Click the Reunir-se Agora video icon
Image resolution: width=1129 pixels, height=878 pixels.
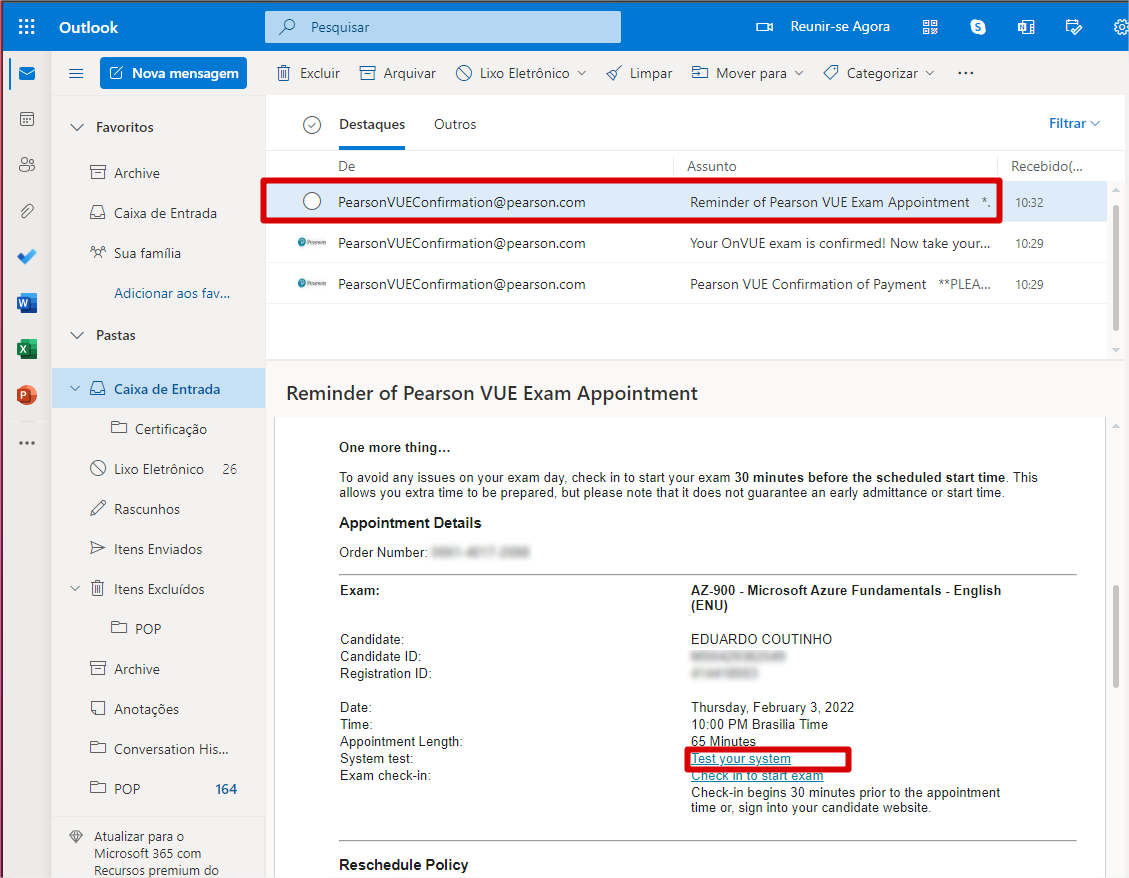pos(764,27)
